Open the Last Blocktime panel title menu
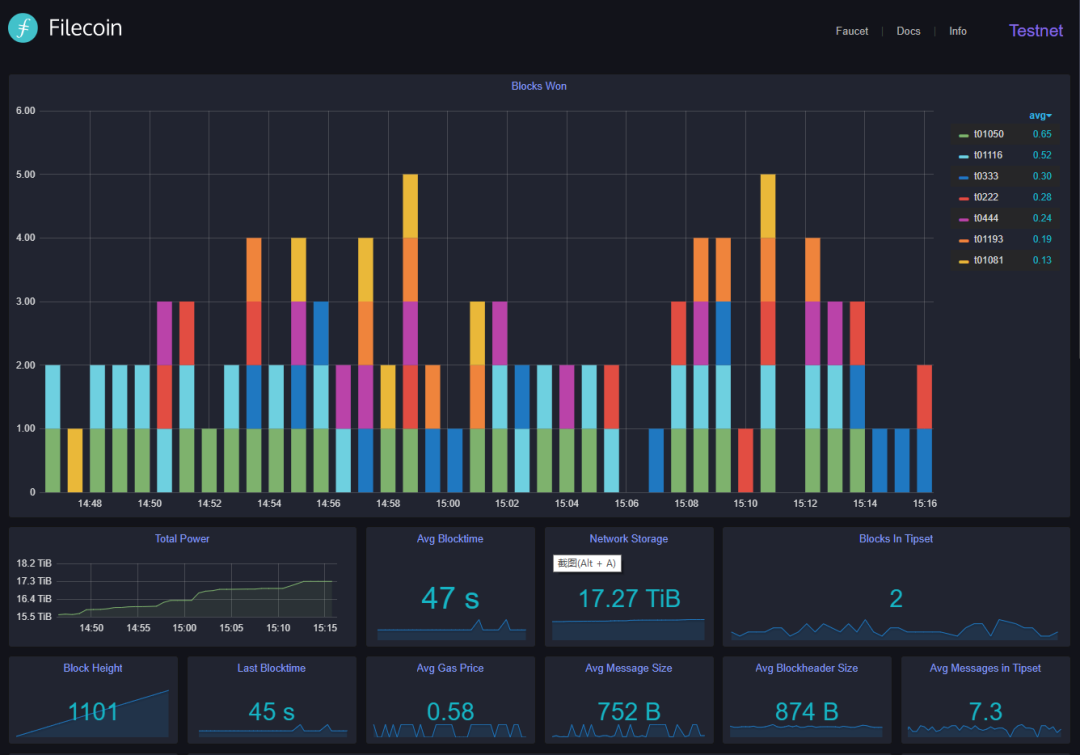The height and width of the screenshot is (755, 1080). click(x=271, y=668)
